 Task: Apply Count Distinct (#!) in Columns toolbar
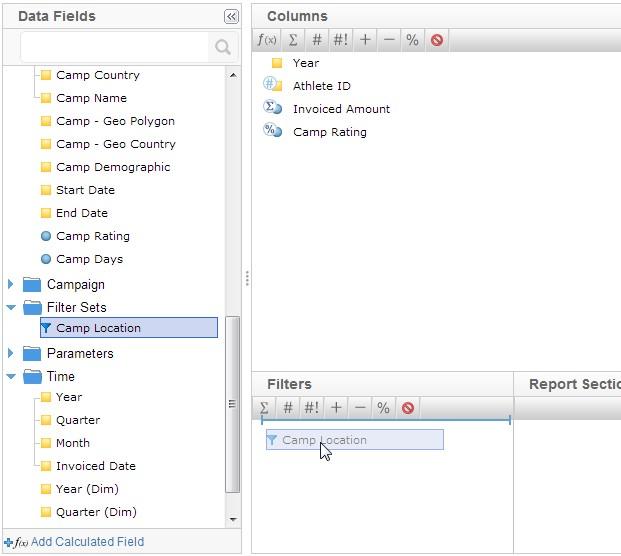tap(341, 40)
